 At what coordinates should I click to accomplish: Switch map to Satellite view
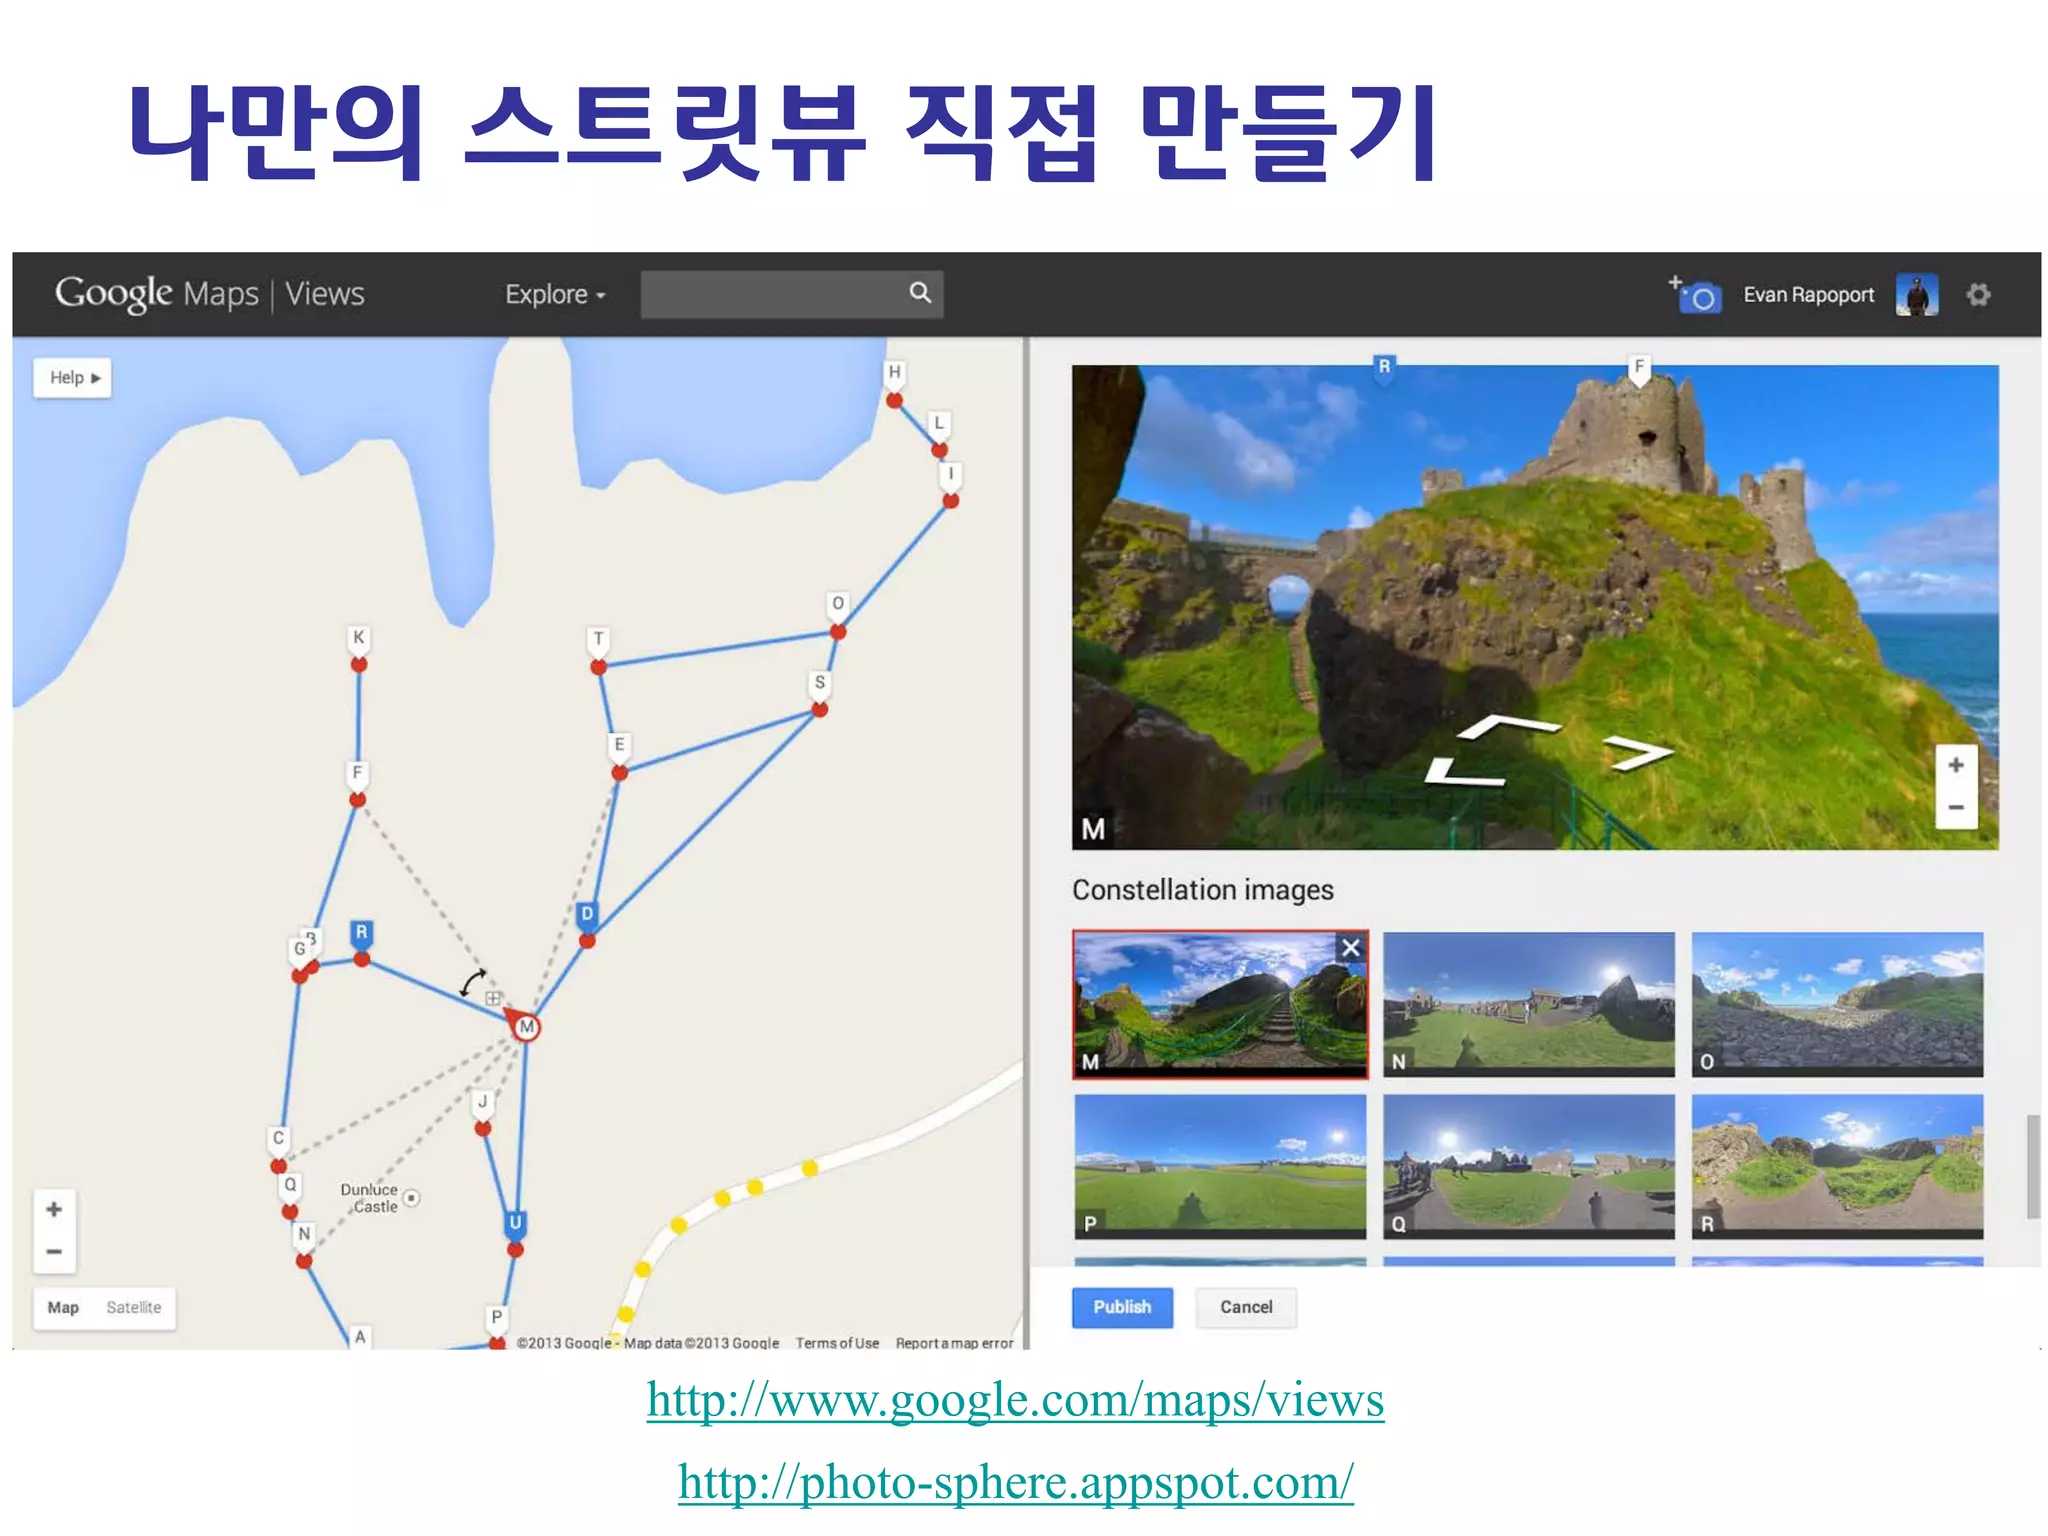point(133,1308)
